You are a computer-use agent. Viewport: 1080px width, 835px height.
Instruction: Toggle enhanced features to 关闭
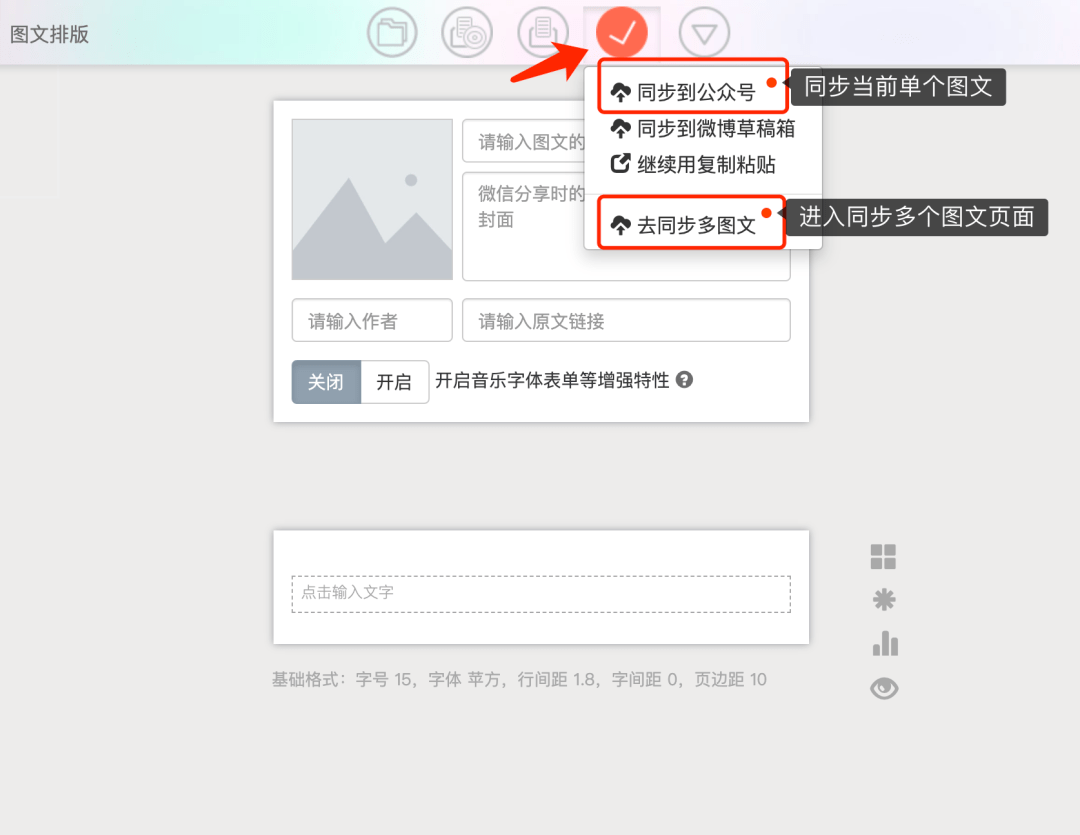(x=326, y=381)
